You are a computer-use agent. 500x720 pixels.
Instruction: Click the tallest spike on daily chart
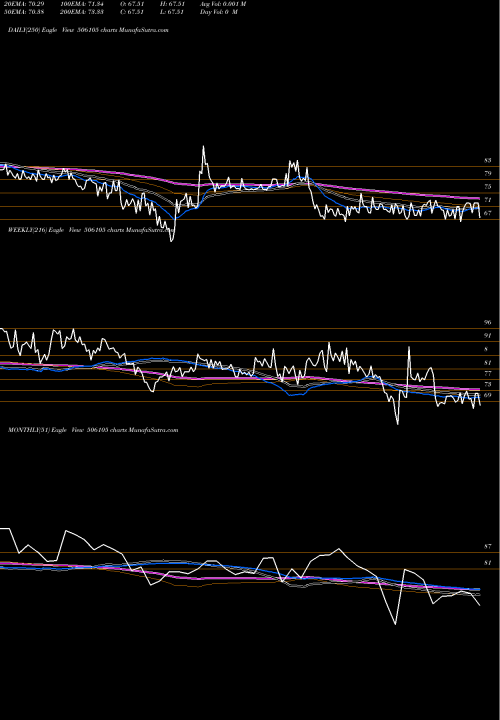coord(203,147)
